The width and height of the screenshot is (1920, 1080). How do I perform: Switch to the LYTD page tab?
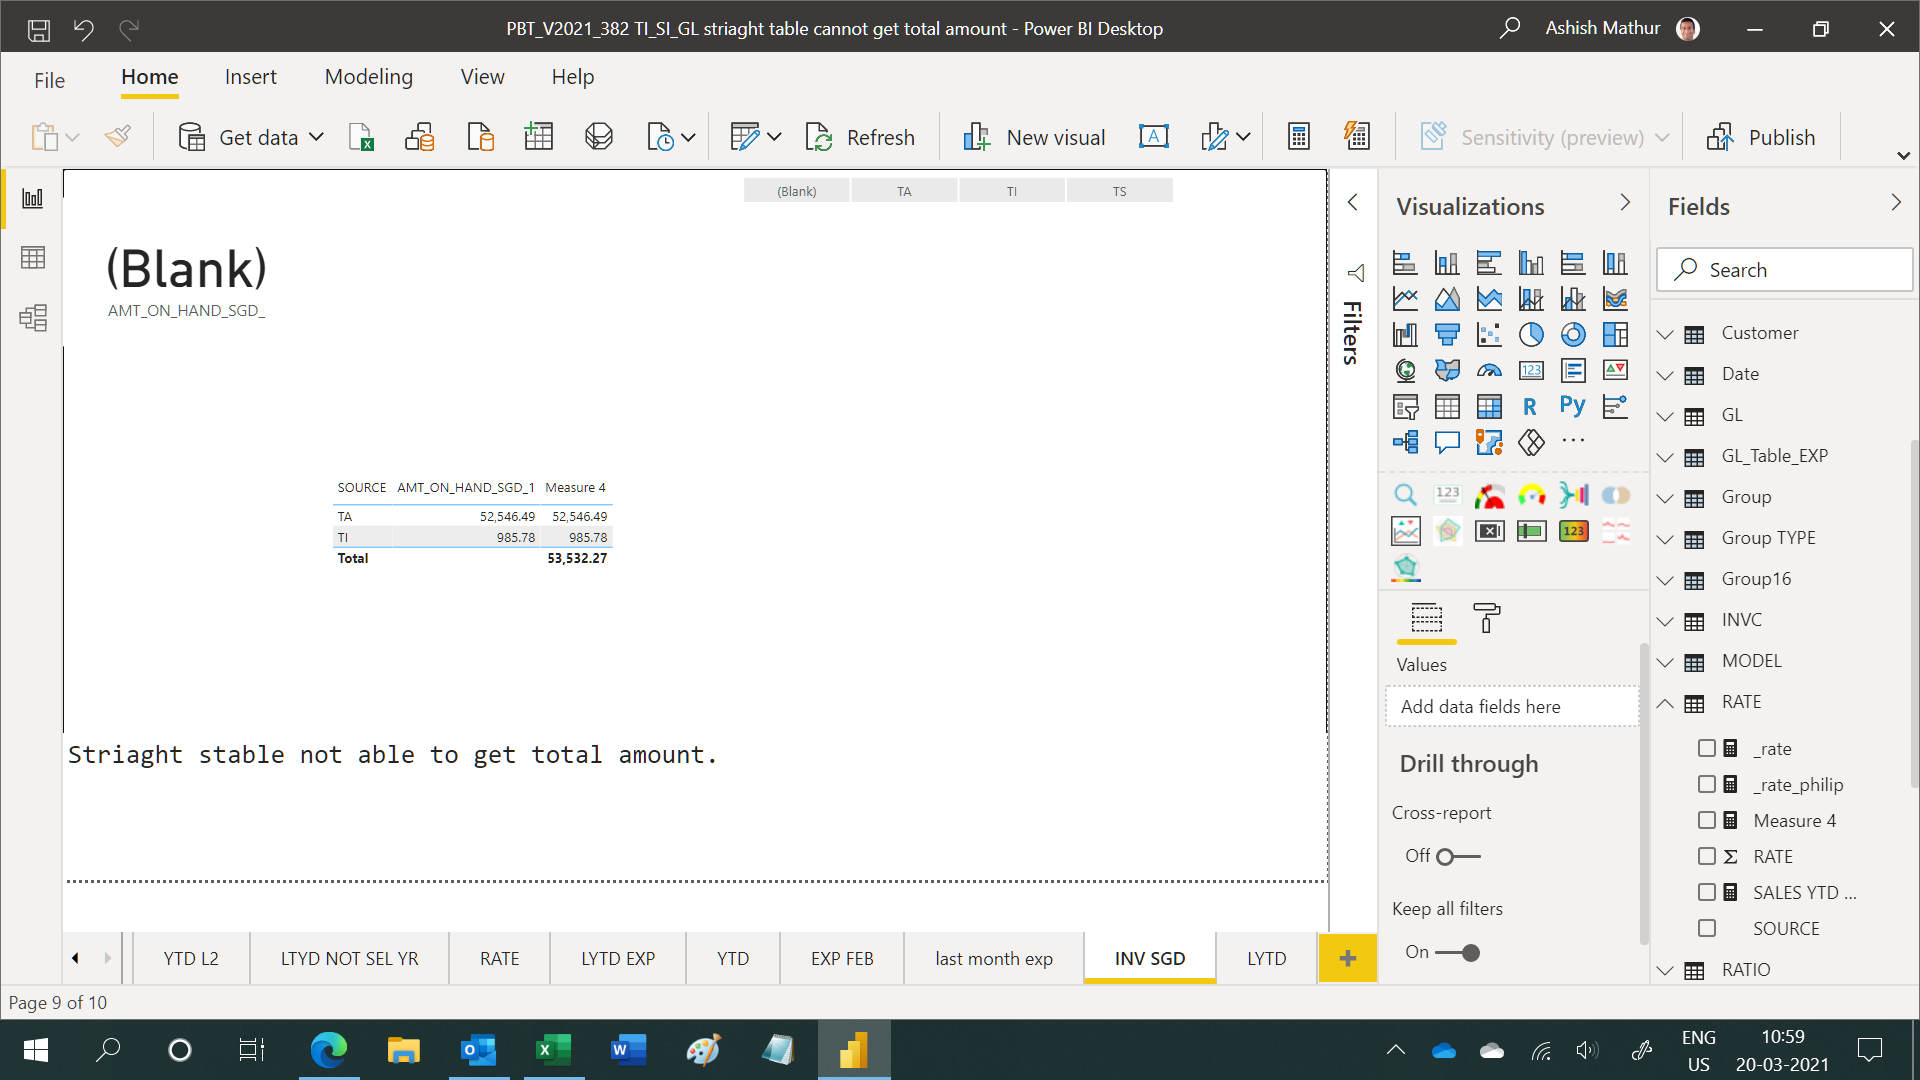point(1266,958)
